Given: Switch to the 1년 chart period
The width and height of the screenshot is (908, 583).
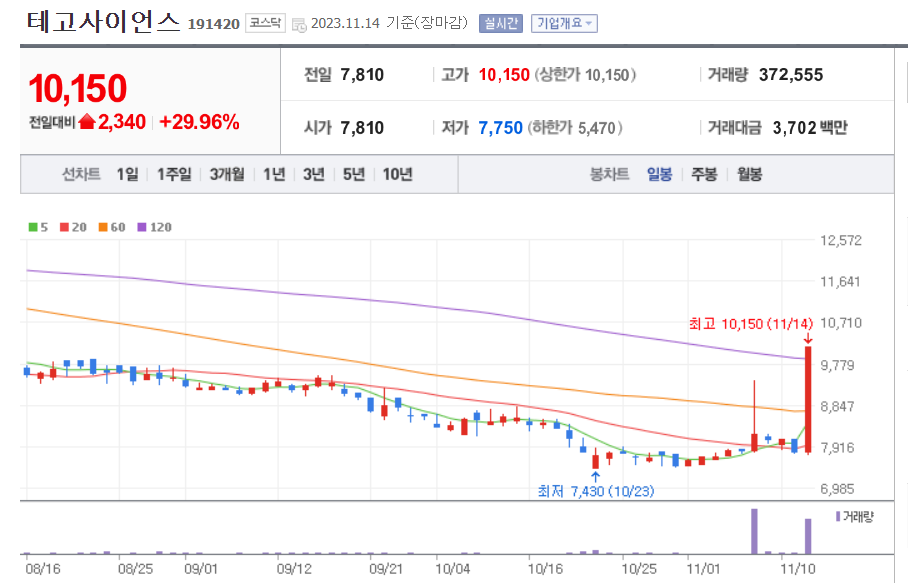Looking at the screenshot, I should 274,174.
